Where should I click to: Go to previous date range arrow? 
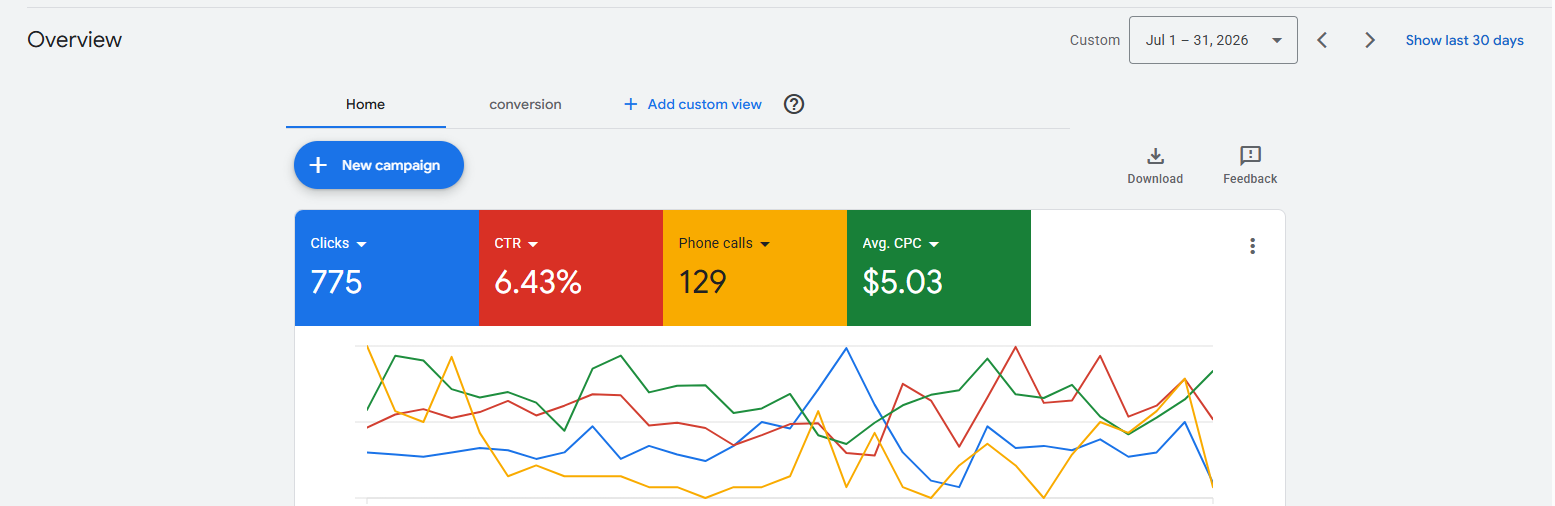click(x=1322, y=40)
